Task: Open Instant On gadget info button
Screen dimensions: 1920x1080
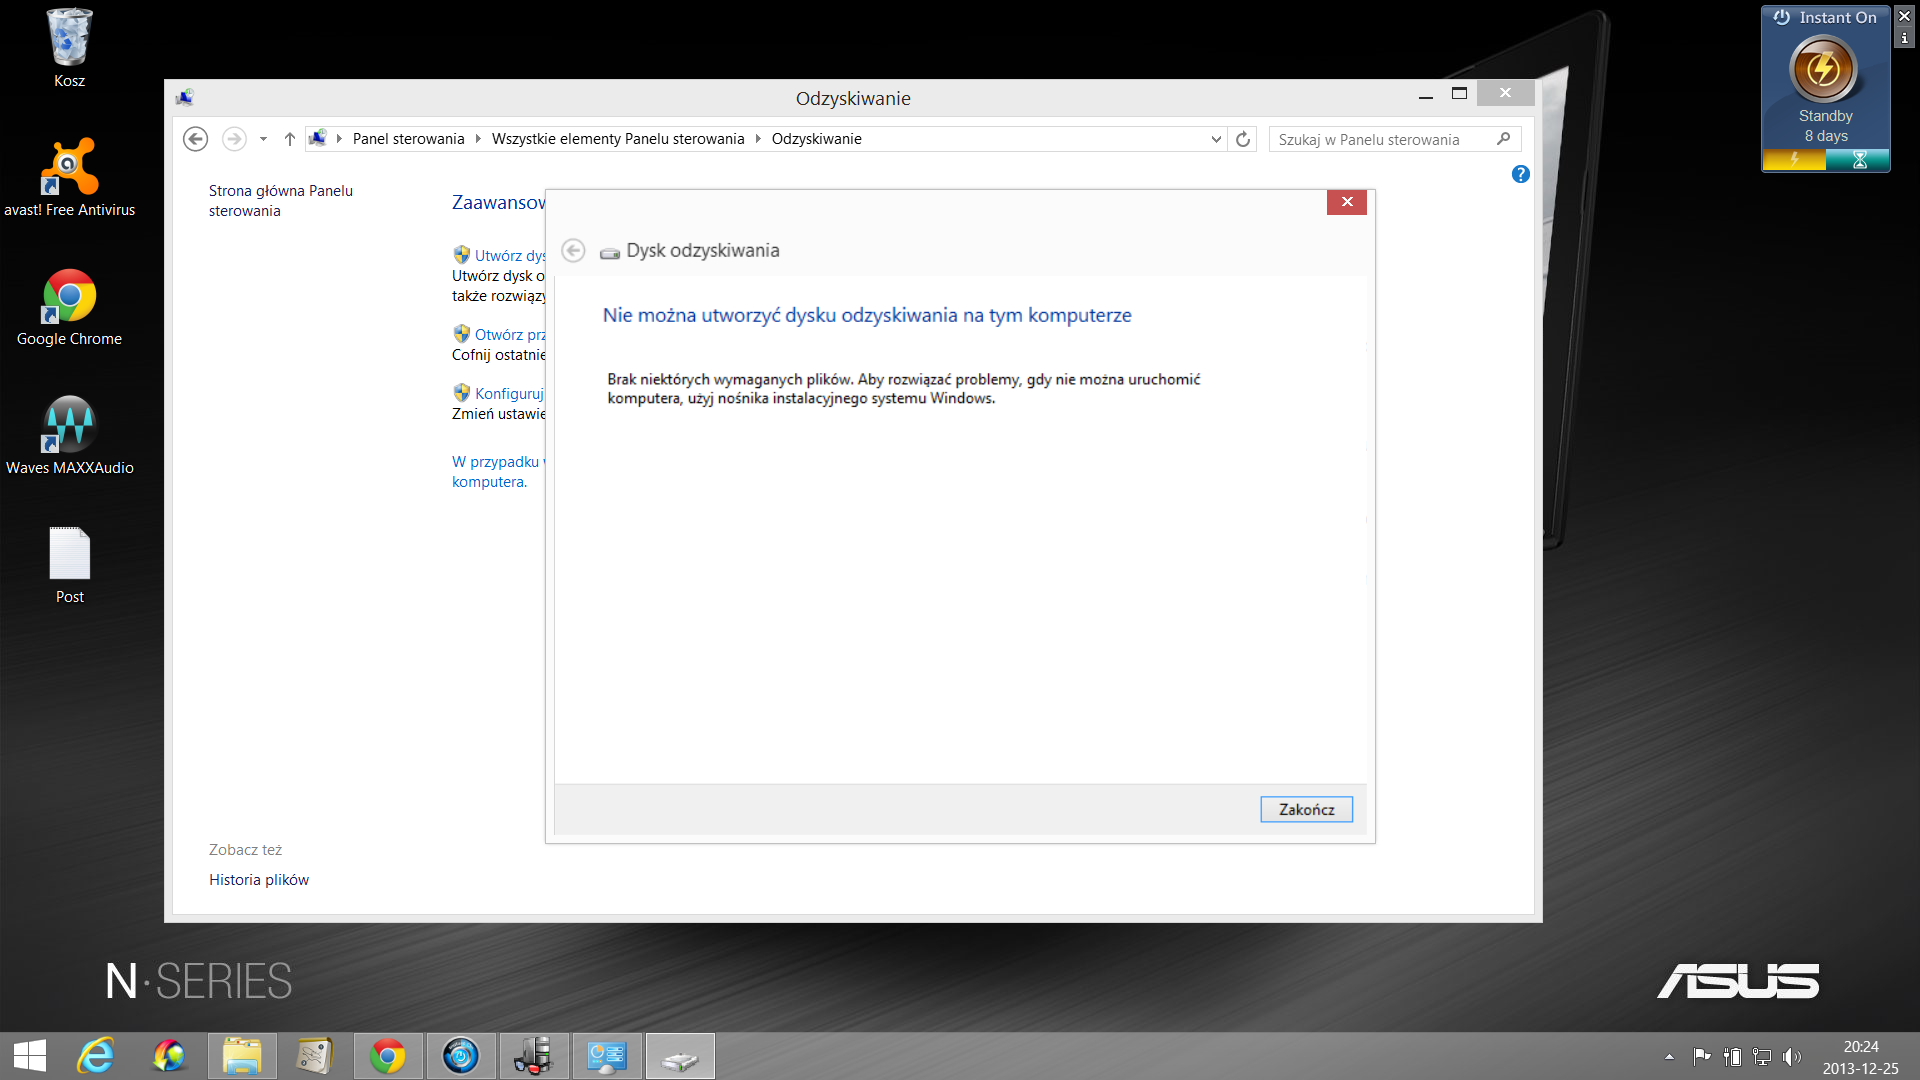Action: pos(1904,38)
